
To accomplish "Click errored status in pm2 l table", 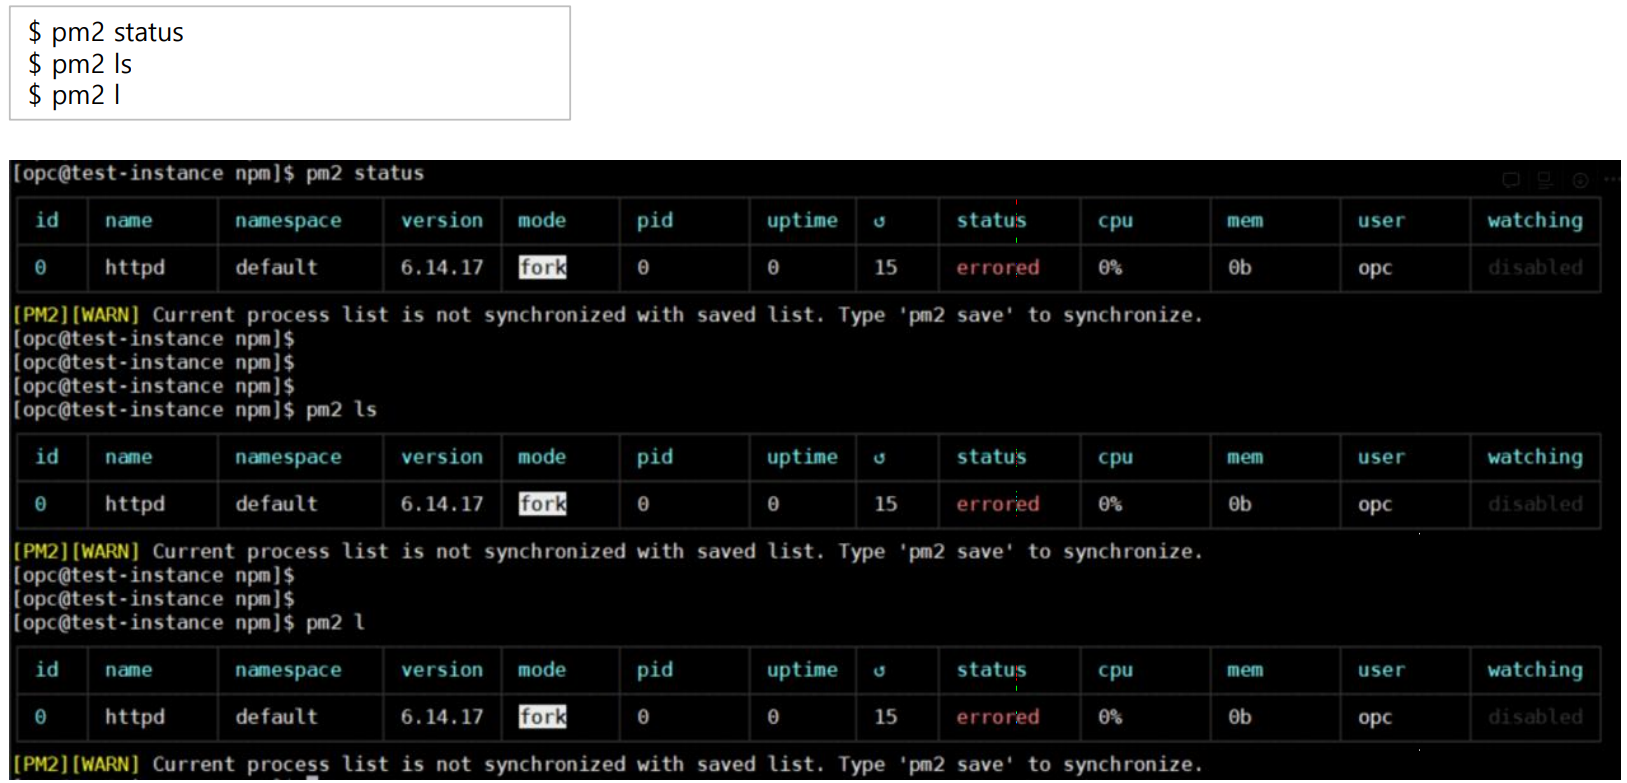I will click(x=997, y=717).
